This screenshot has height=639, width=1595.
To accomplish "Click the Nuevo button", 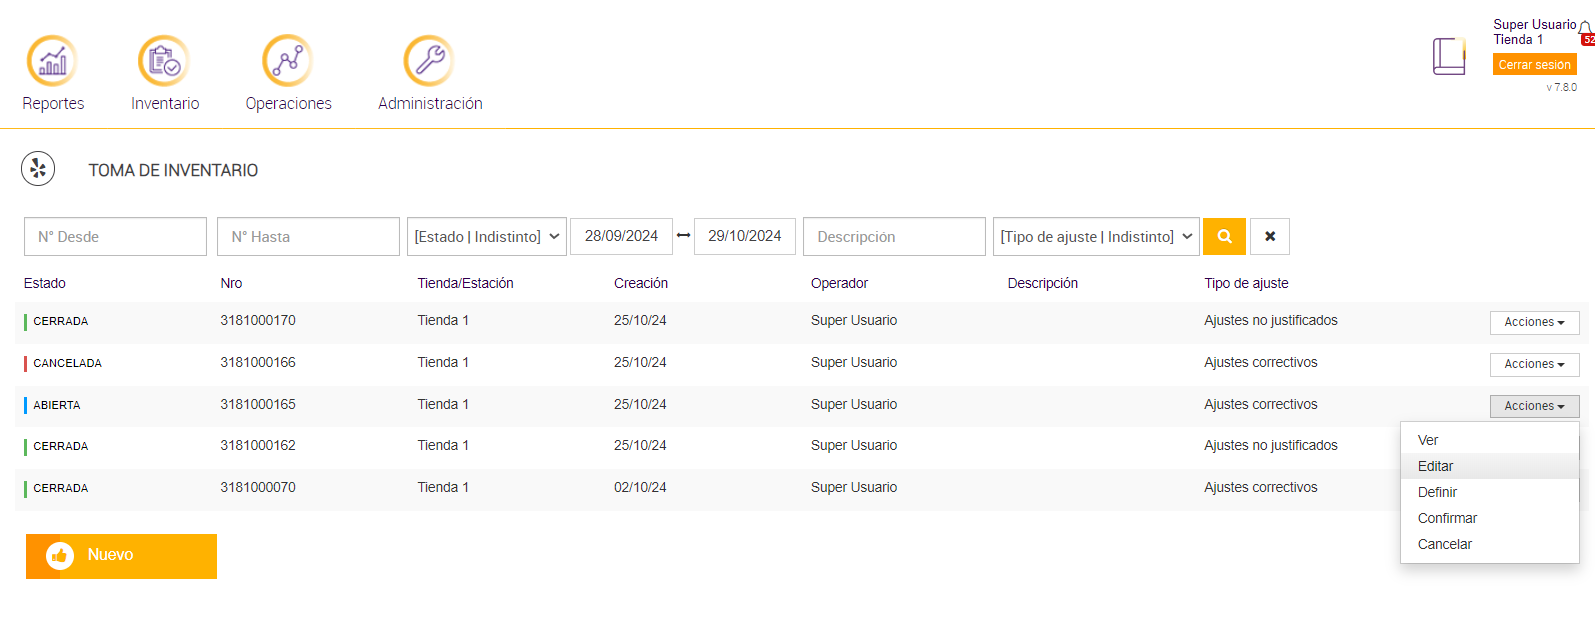I will 121,556.
